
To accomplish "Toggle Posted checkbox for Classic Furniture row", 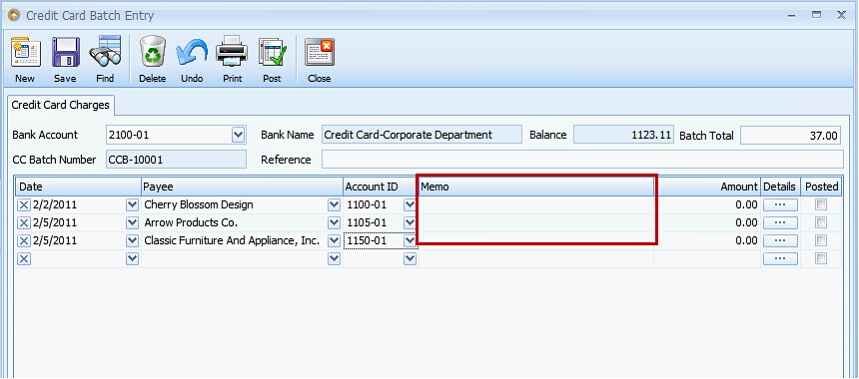I will 821,241.
